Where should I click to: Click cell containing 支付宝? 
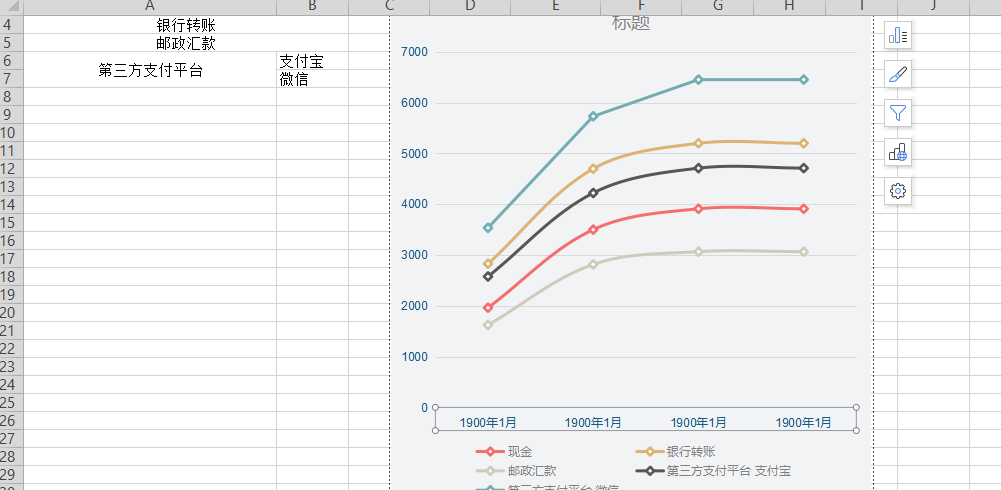coord(312,61)
